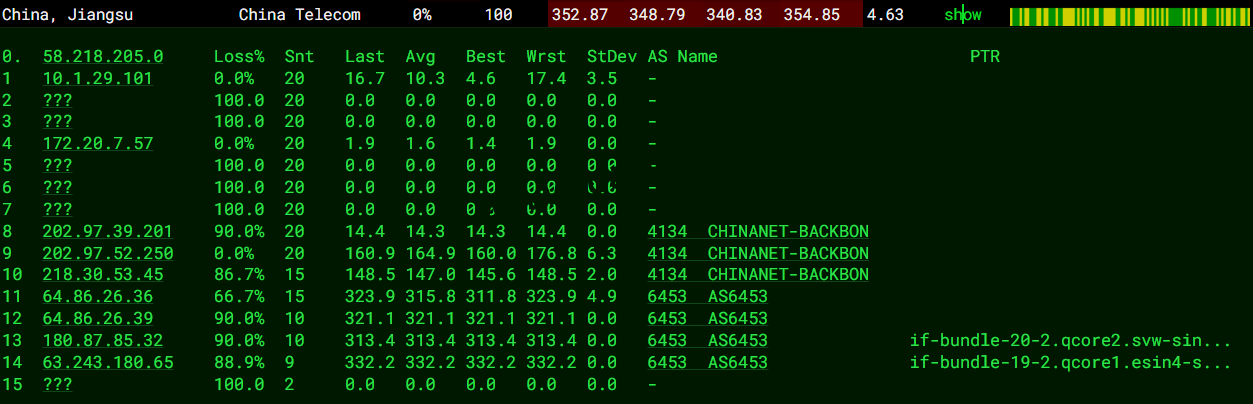Click the ??? address at hop 2

(x=57, y=101)
